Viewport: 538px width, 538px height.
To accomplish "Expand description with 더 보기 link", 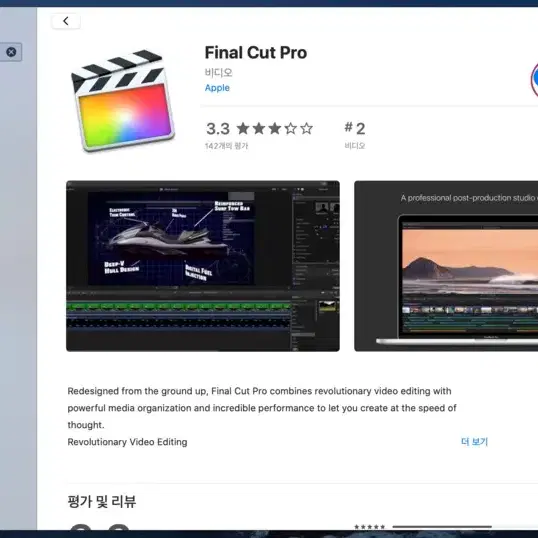I will pyautogui.click(x=474, y=442).
